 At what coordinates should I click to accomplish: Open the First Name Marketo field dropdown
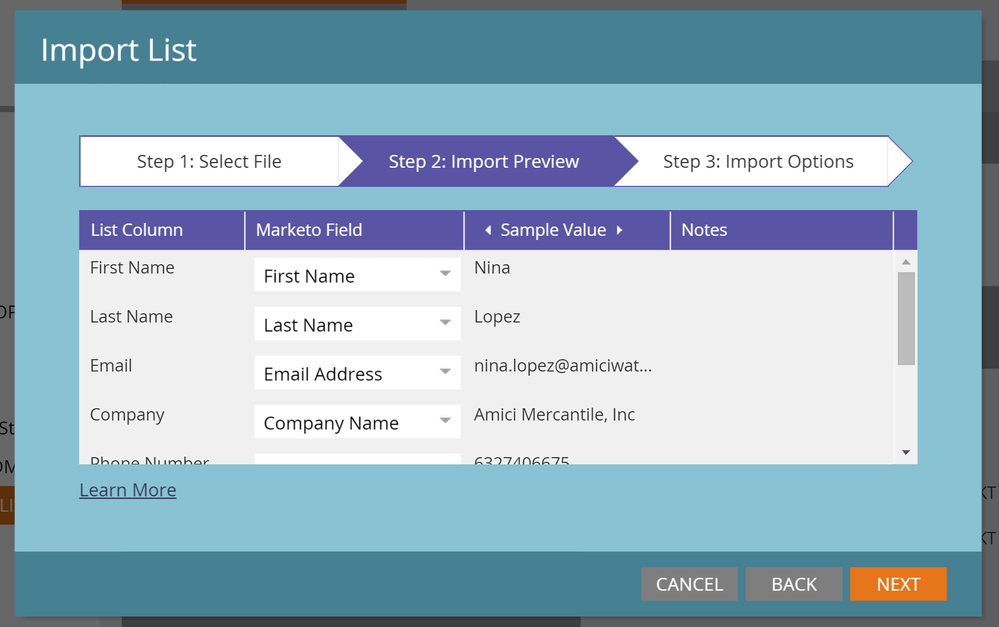[445, 275]
